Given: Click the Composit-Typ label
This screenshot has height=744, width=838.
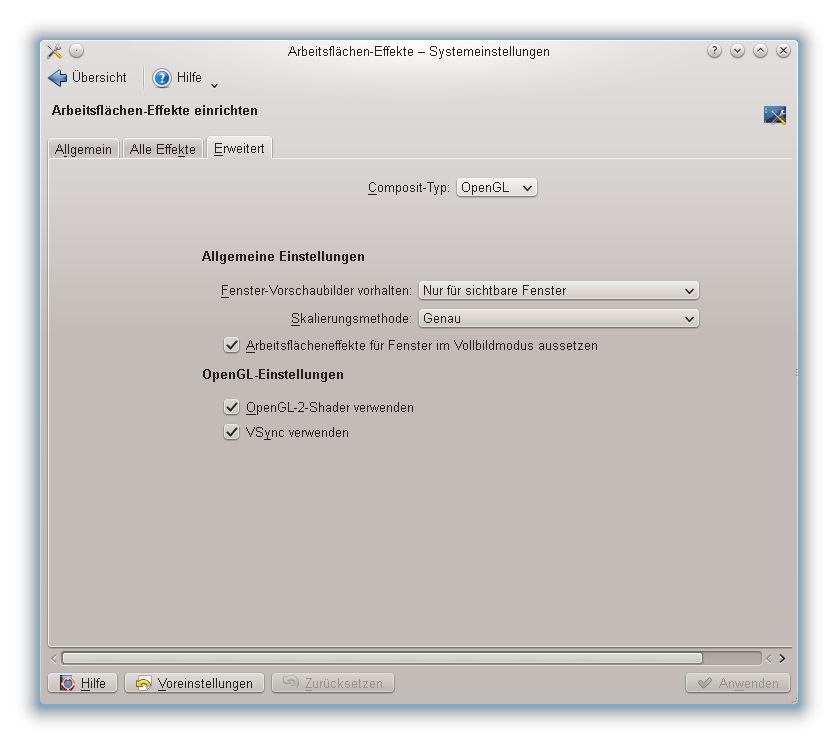Looking at the screenshot, I should [409, 188].
